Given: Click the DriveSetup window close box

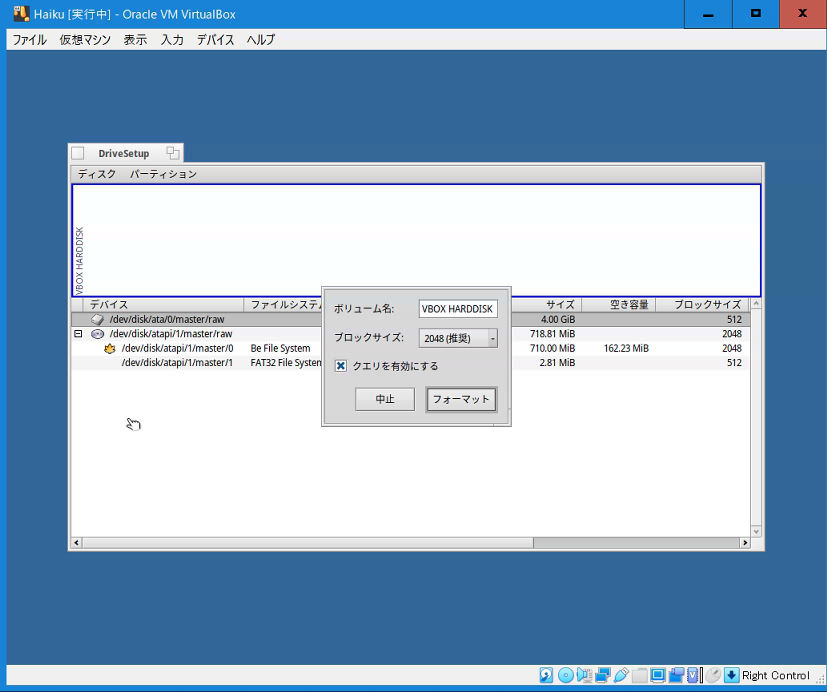Looking at the screenshot, I should tap(78, 153).
